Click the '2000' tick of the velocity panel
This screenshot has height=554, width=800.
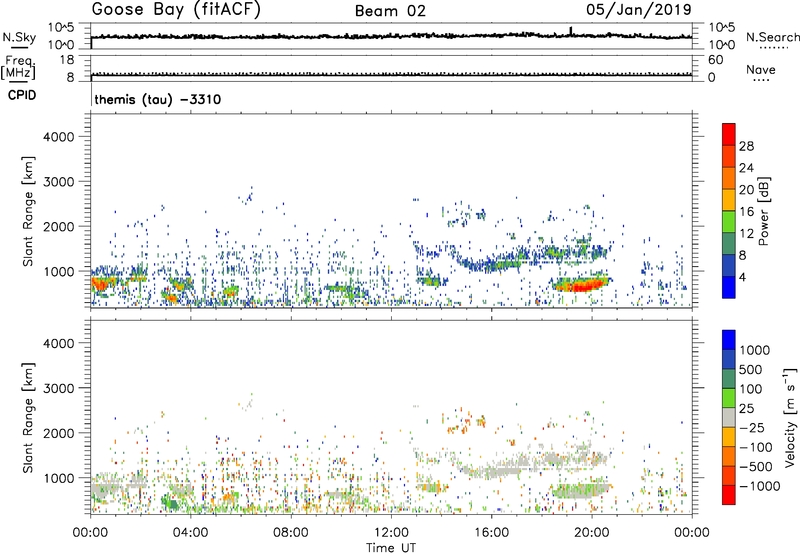(59, 433)
